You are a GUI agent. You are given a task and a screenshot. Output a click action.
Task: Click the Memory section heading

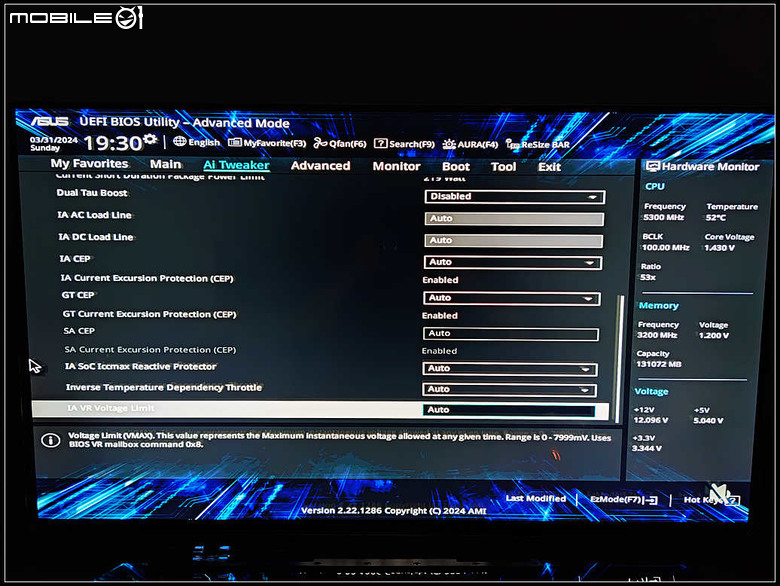(659, 305)
